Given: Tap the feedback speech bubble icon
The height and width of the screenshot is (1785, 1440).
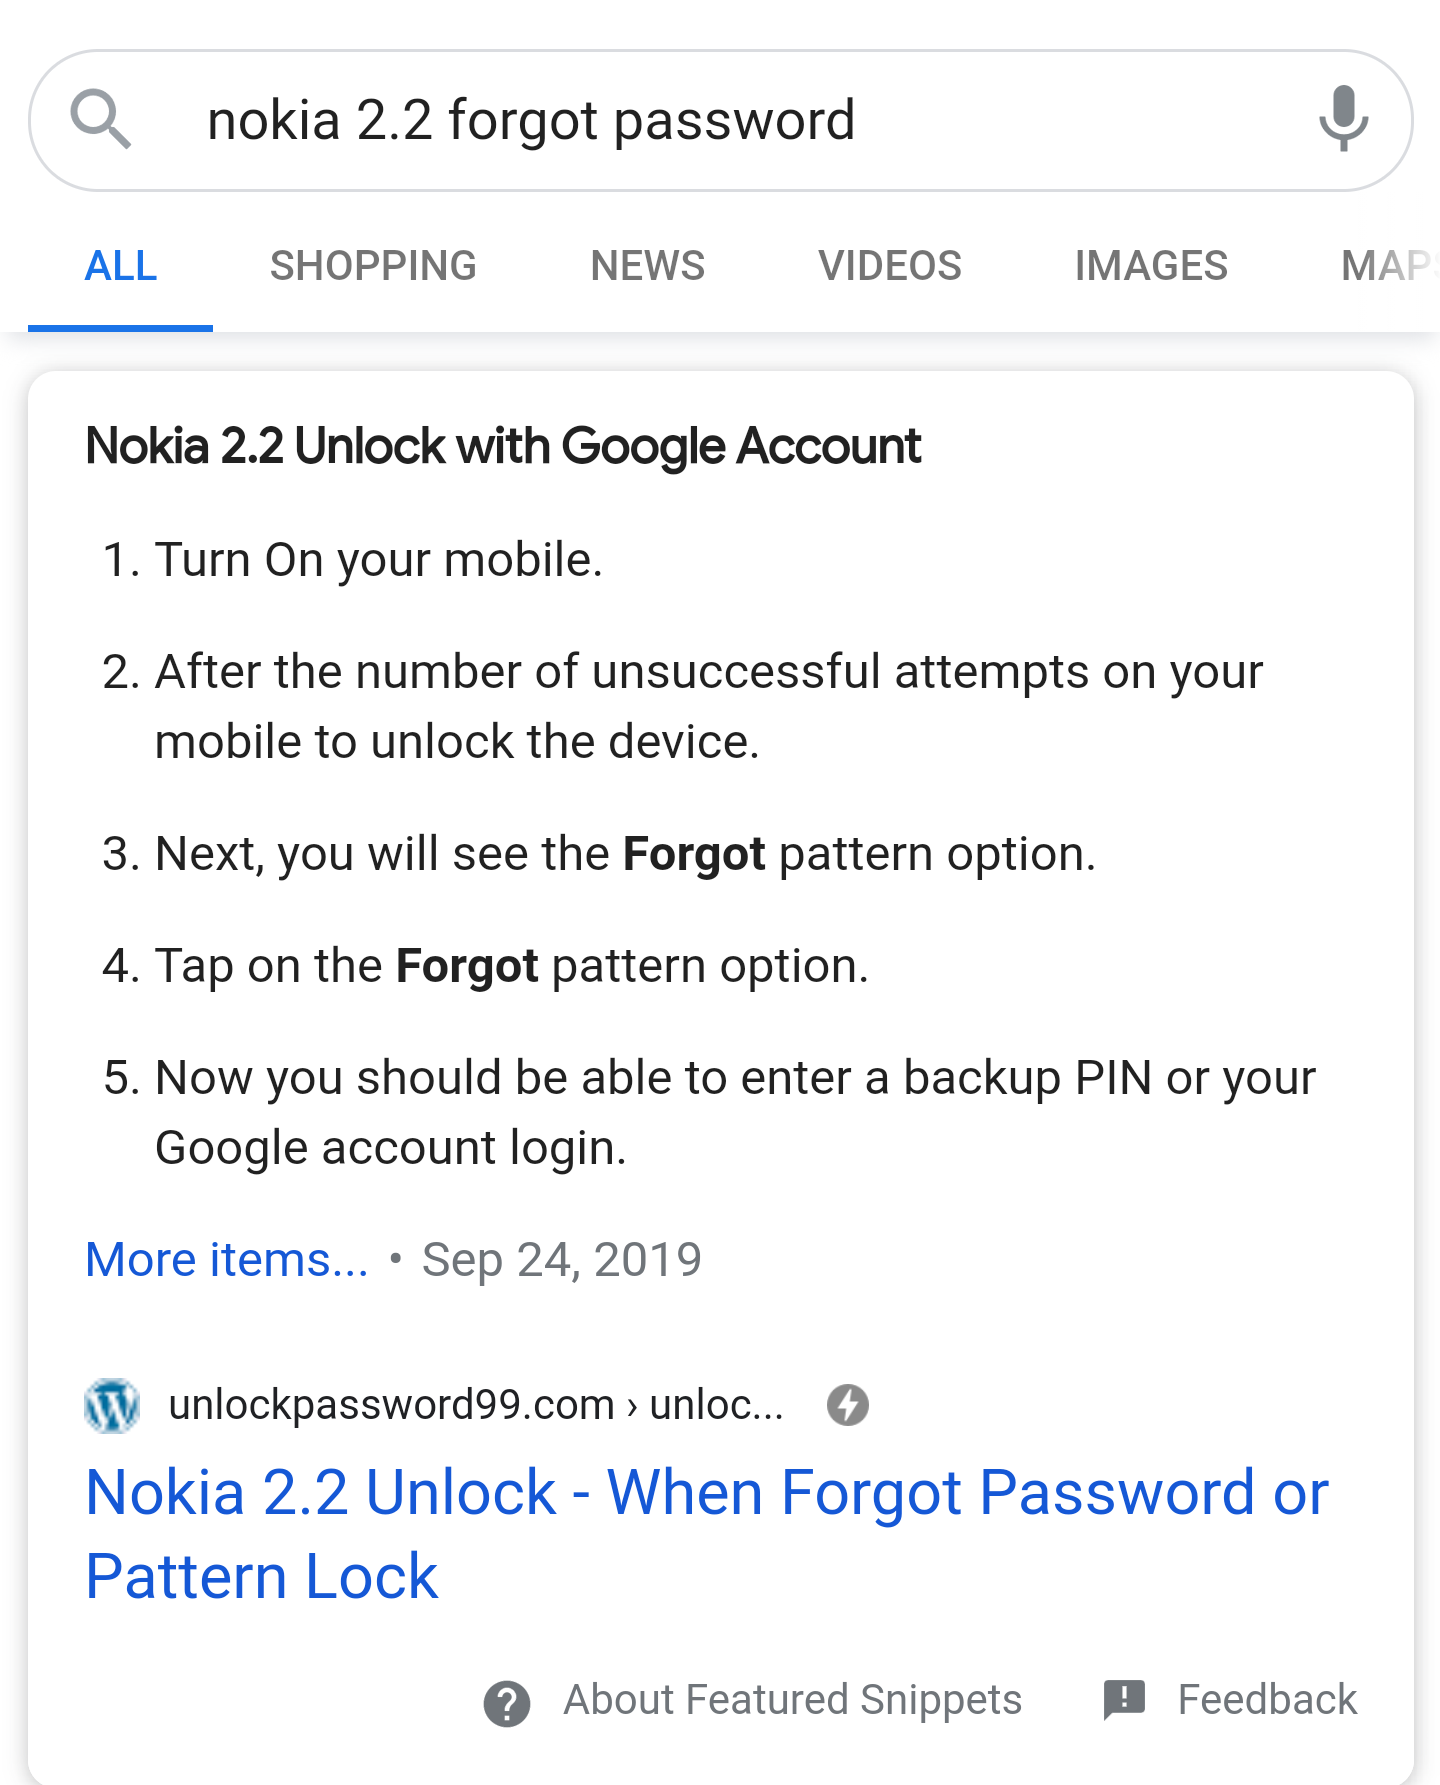Looking at the screenshot, I should pos(1124,1700).
